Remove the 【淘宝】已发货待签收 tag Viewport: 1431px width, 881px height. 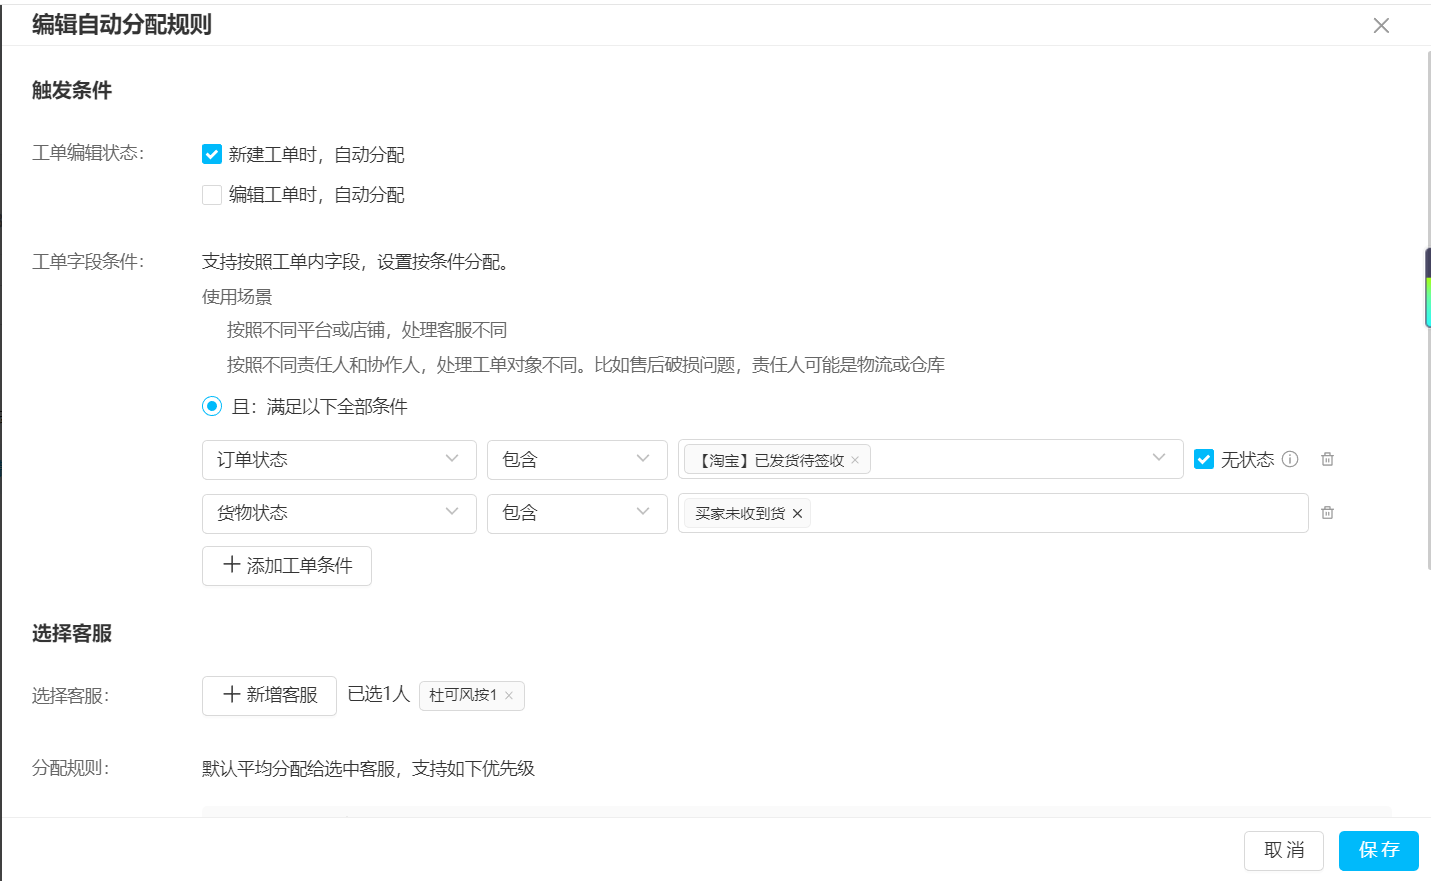coord(855,460)
